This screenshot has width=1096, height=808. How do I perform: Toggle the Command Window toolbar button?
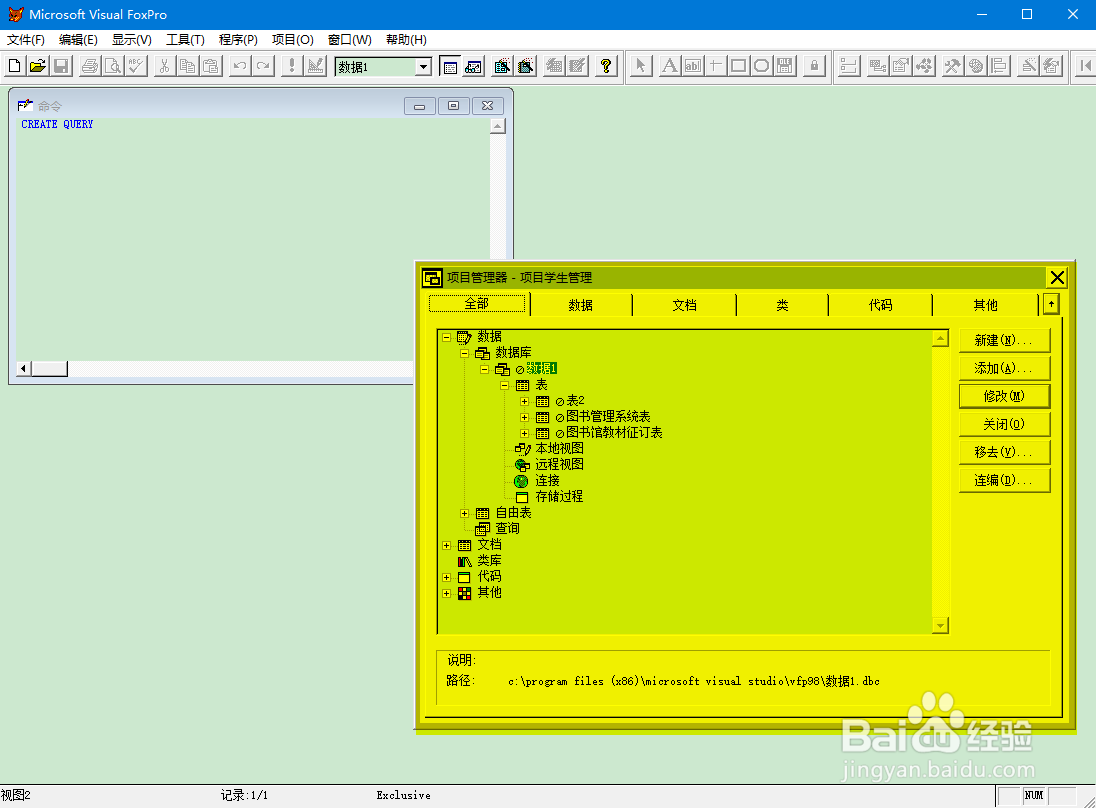[450, 66]
